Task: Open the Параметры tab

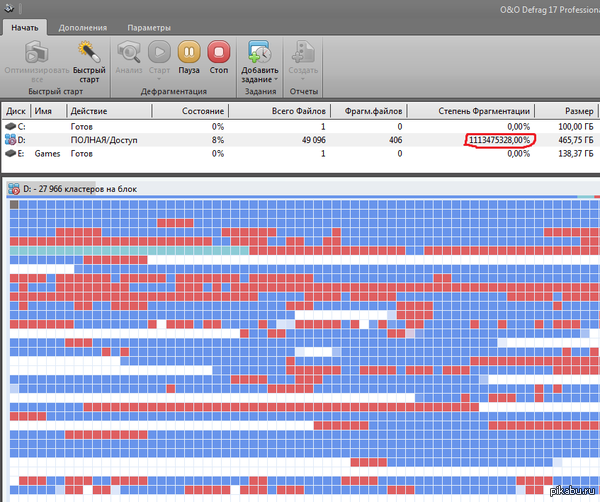Action: pyautogui.click(x=147, y=27)
